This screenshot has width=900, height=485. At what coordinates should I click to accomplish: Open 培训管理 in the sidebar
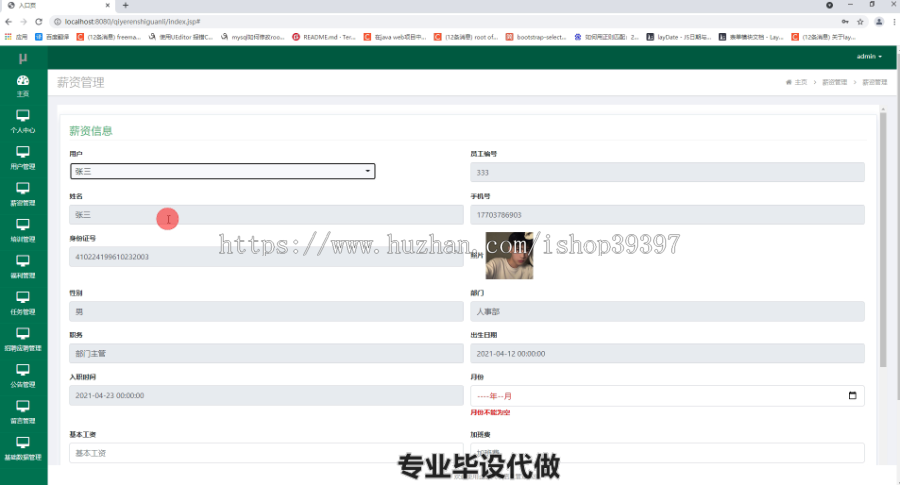point(23,230)
